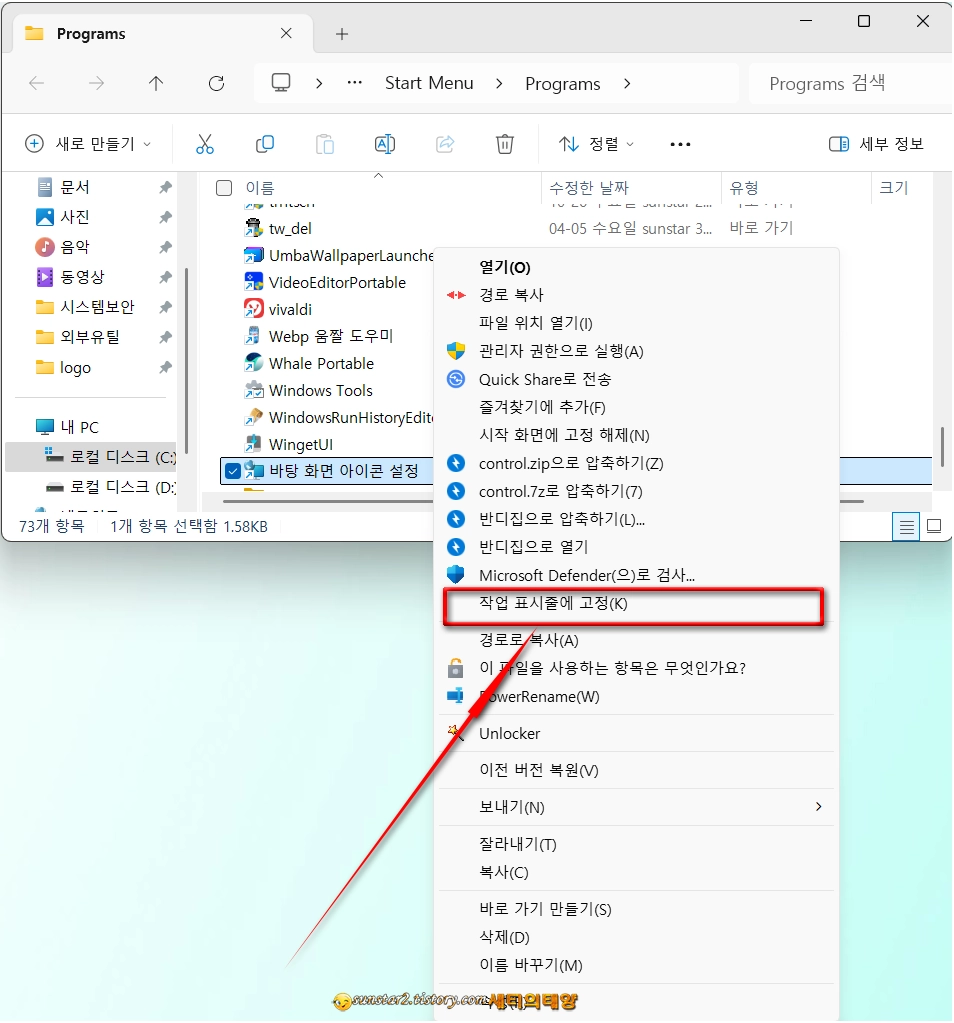The image size is (954, 1023).
Task: Go up a folder with the up arrow
Action: (x=156, y=83)
